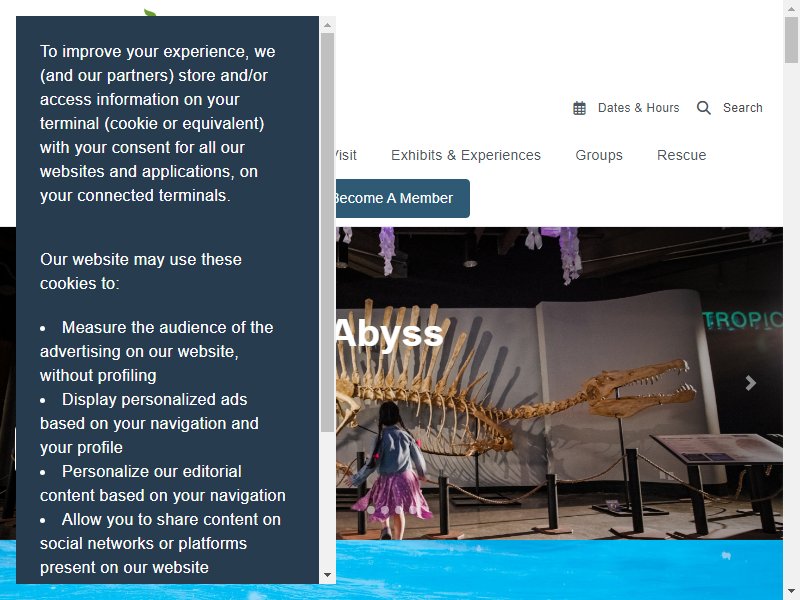Viewport: 800px width, 600px height.
Task: Click the cookie notice scrollbar thumb
Action: click(x=328, y=232)
